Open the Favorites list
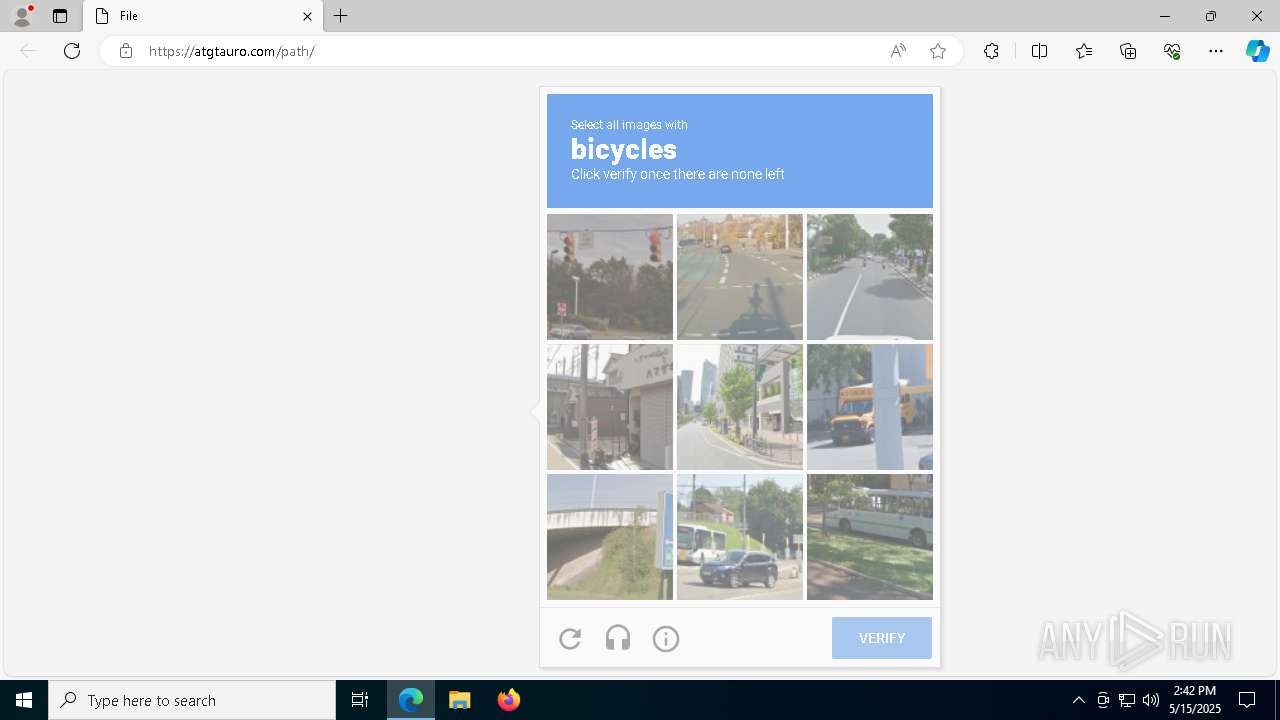The image size is (1280, 720). (x=1084, y=51)
